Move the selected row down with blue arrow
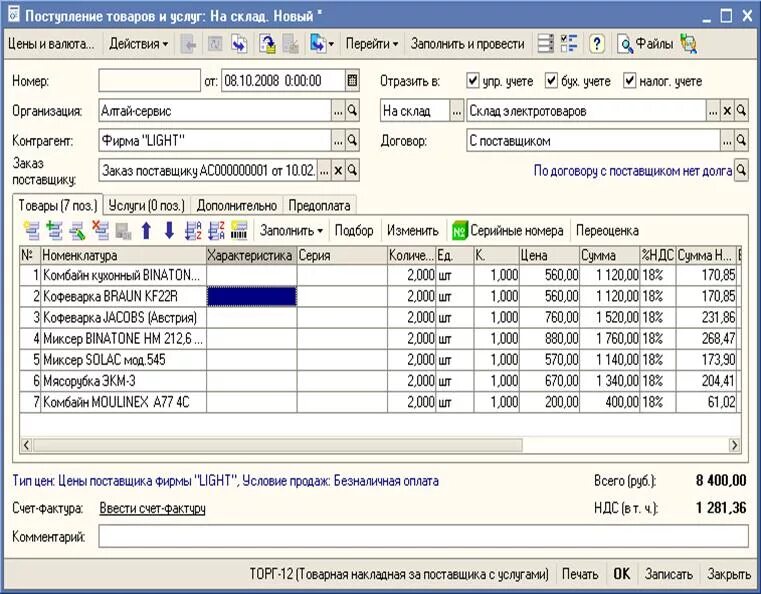The image size is (761, 594). pyautogui.click(x=169, y=231)
